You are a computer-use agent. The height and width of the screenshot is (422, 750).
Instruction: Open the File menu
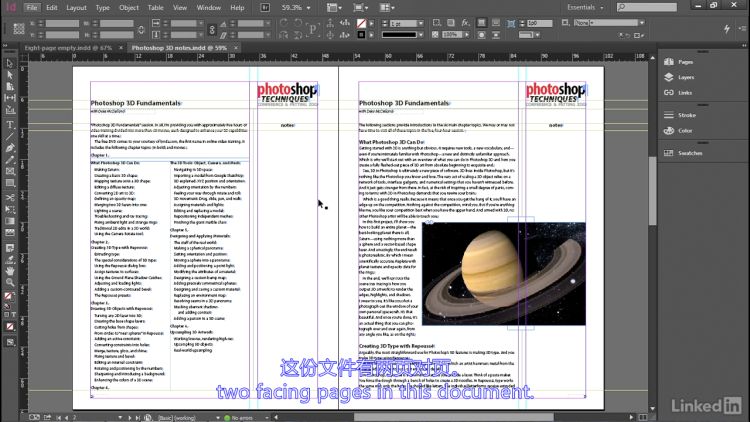tap(32, 8)
